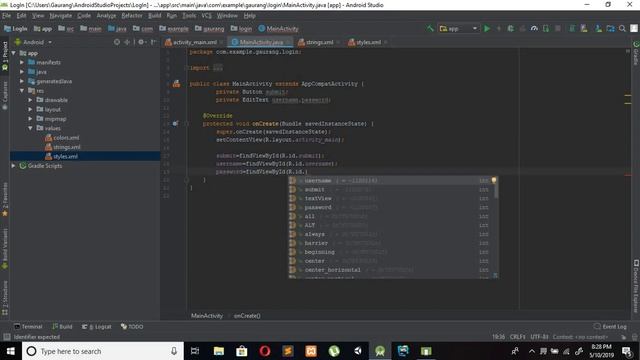Click the Stop button in toolbar

(558, 29)
